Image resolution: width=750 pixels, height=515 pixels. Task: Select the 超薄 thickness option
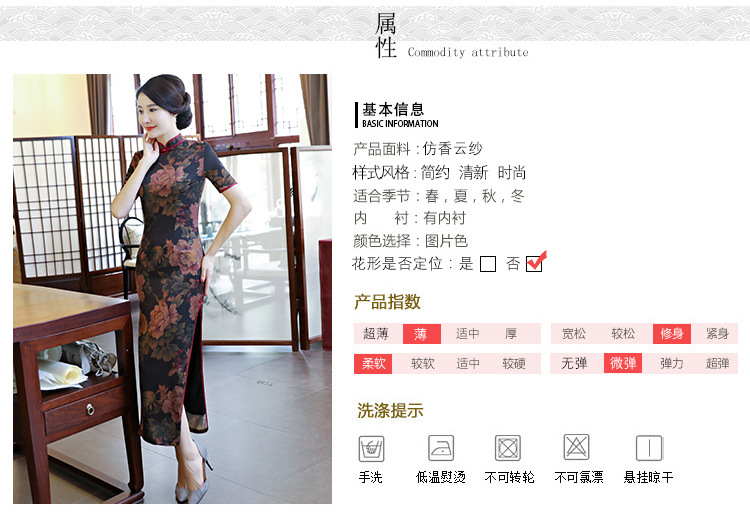pos(376,334)
